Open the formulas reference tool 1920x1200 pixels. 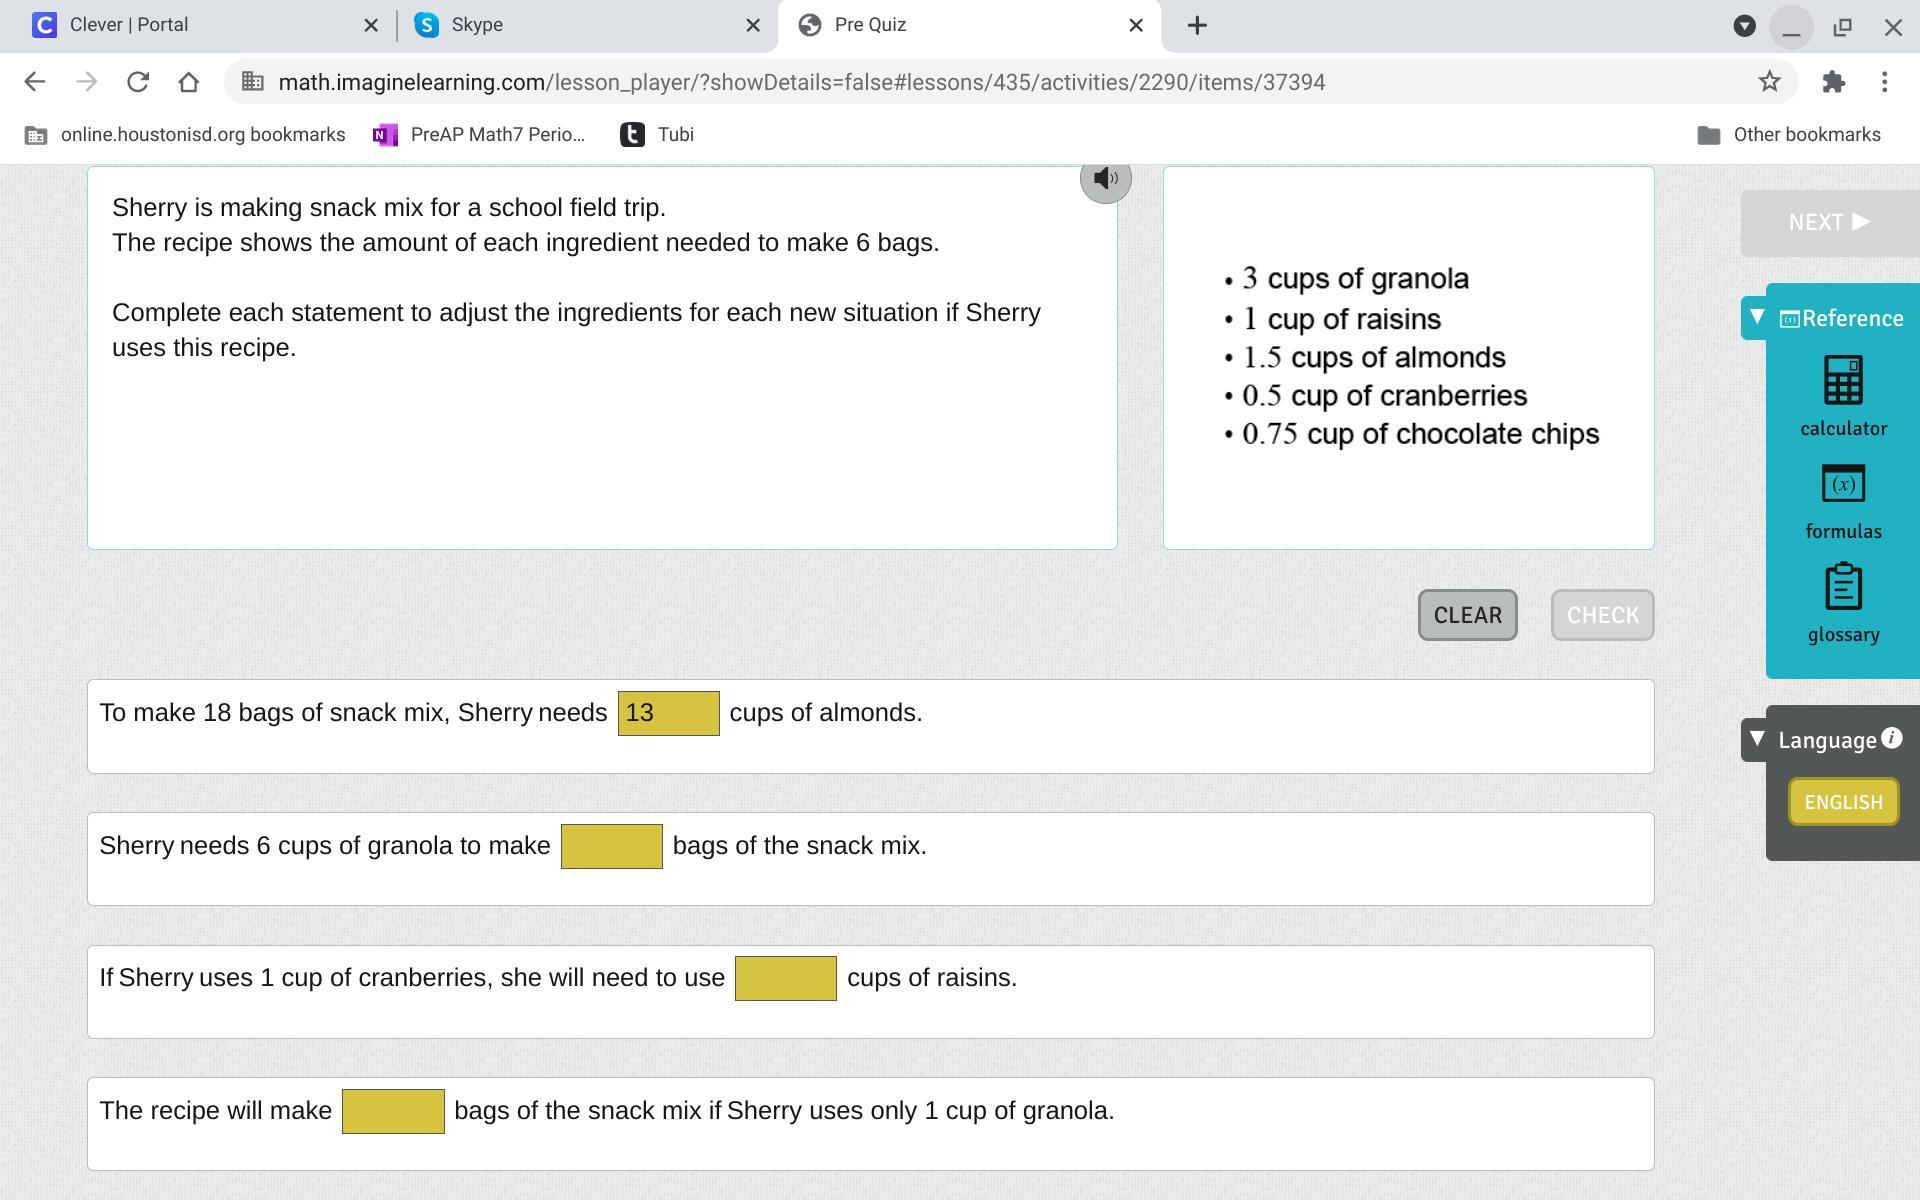(1843, 501)
